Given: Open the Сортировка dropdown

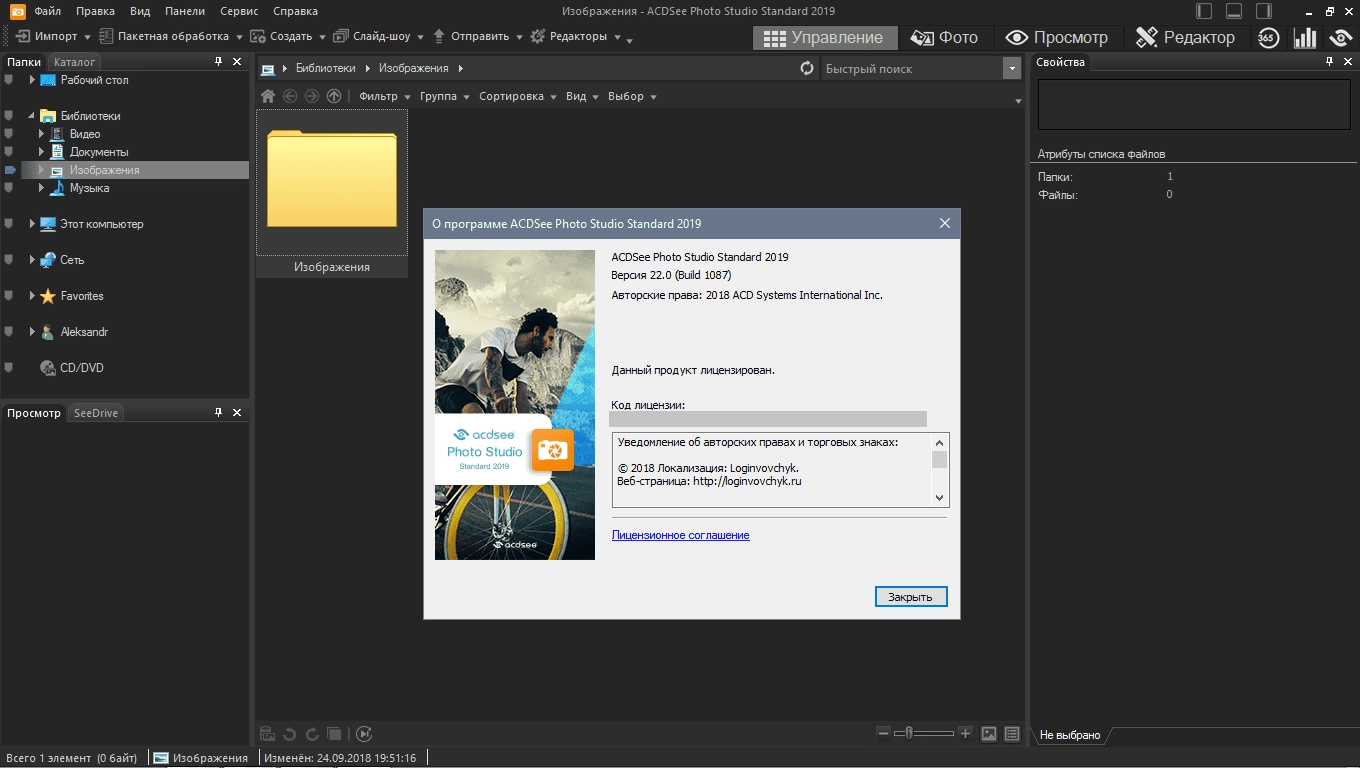Looking at the screenshot, I should click(x=517, y=97).
